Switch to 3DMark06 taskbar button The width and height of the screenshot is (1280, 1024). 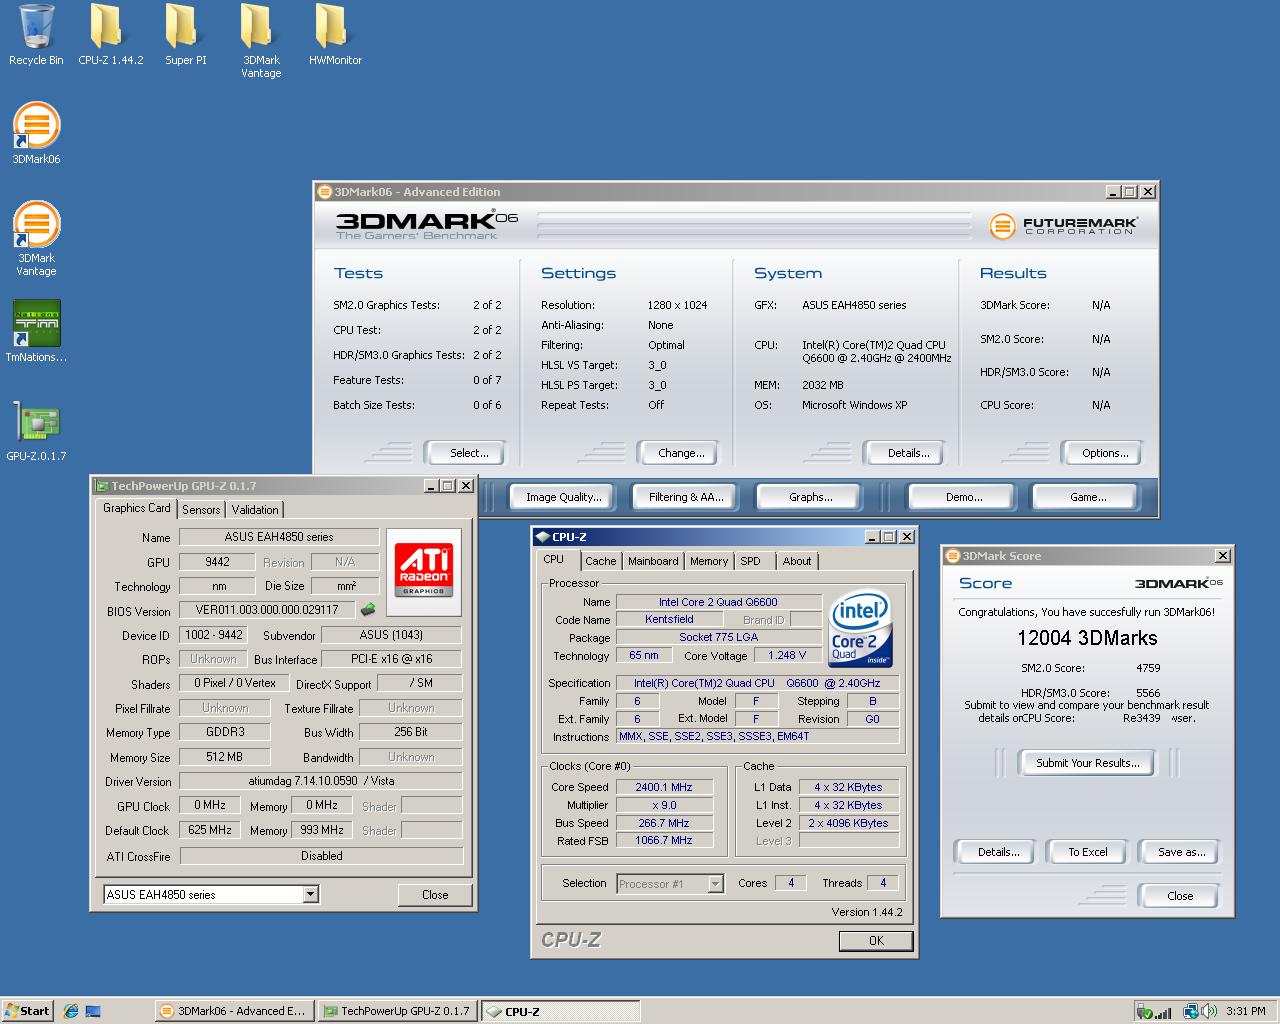pyautogui.click(x=234, y=1011)
